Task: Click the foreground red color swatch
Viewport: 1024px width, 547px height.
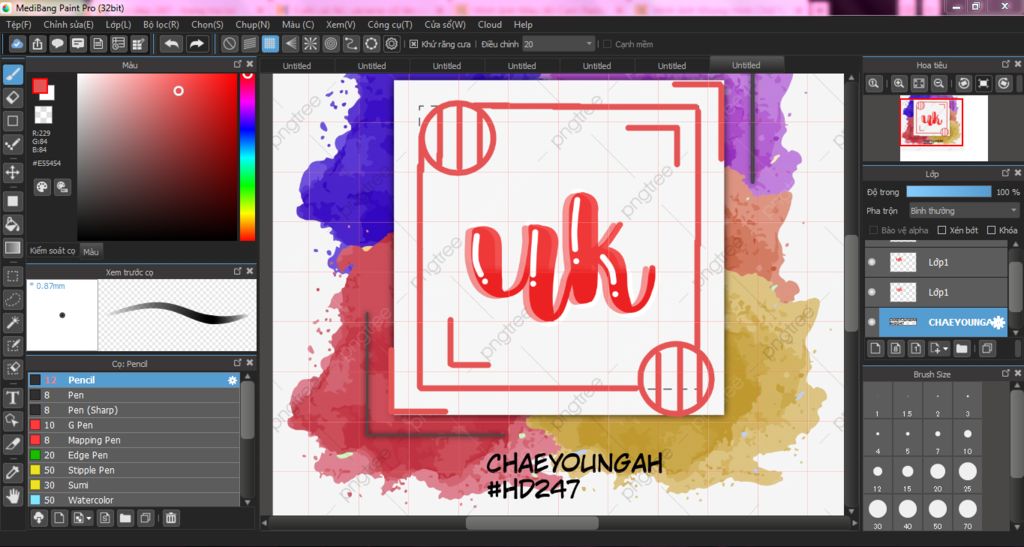Action: point(40,86)
